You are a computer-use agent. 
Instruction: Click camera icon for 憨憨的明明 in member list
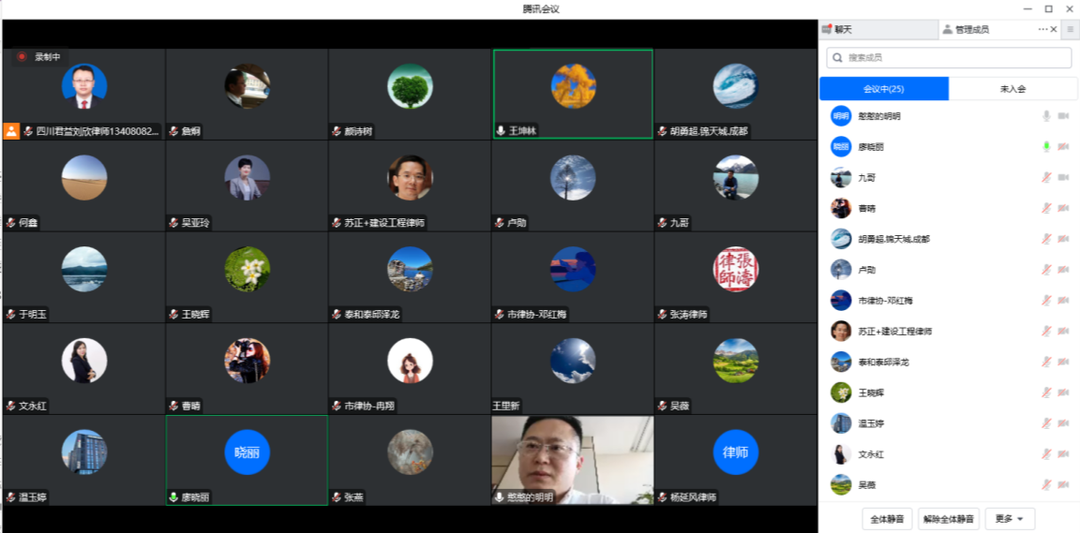point(1063,116)
